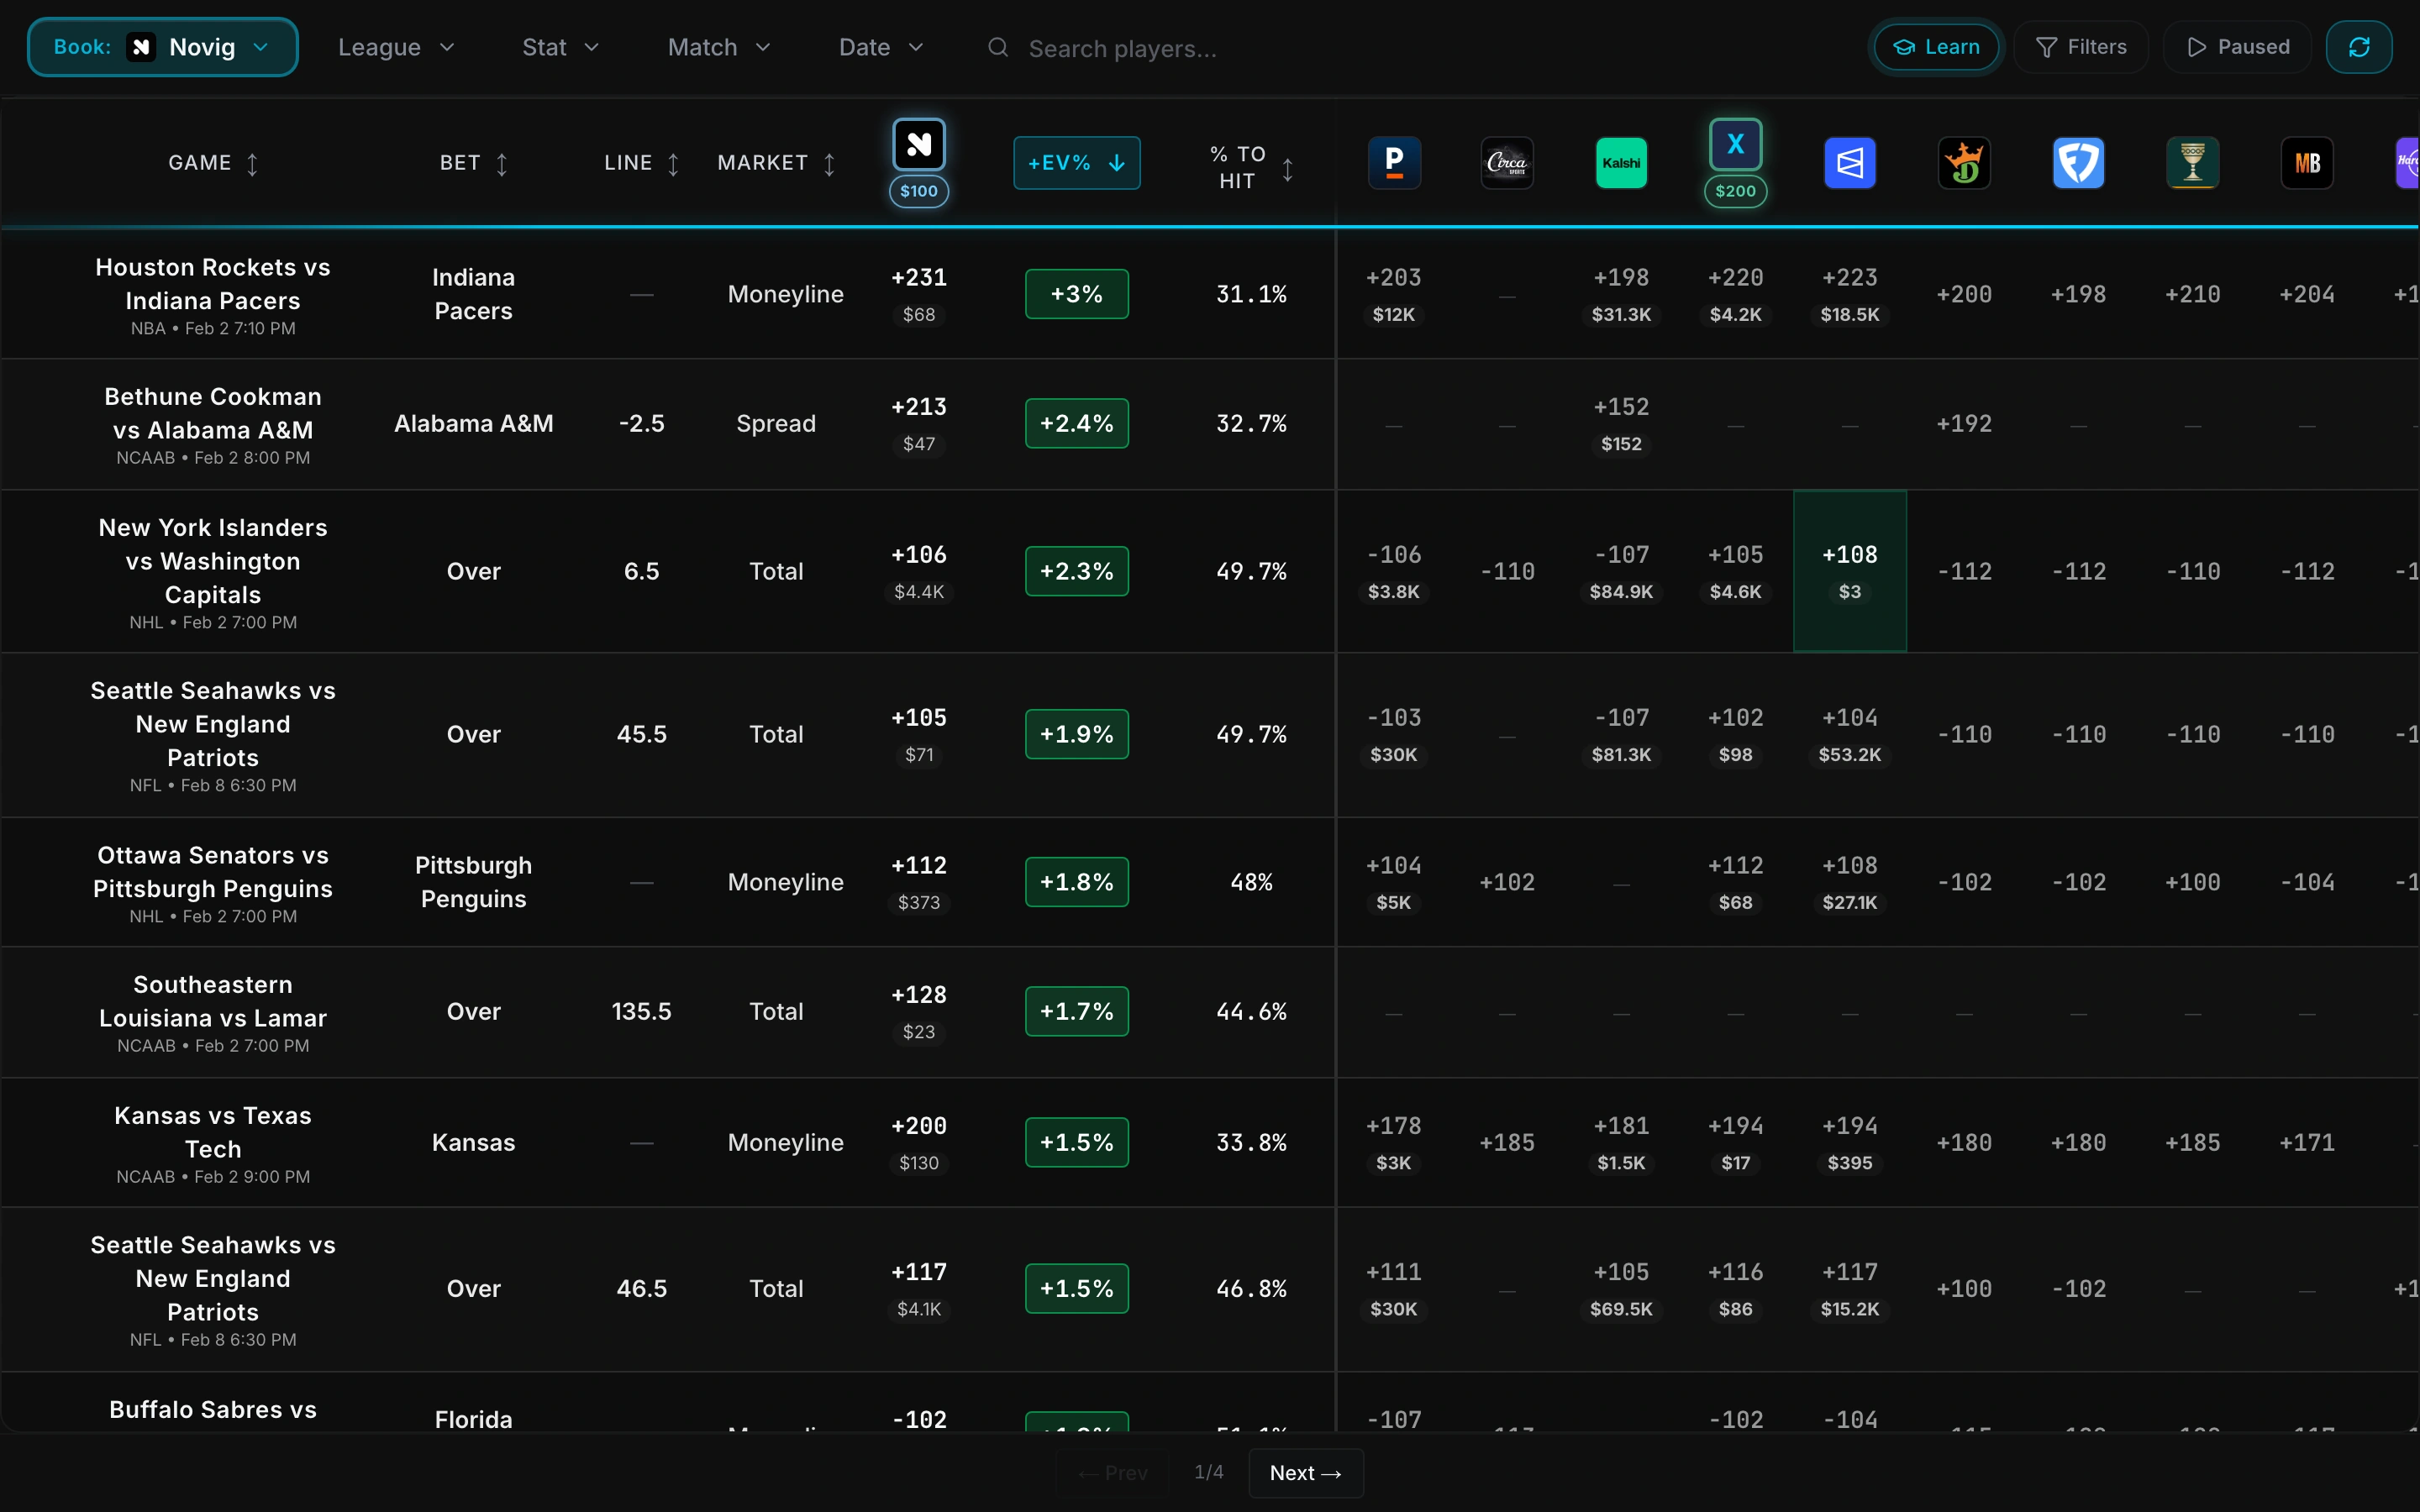Click the FanDuel shield icon
This screenshot has height=1512, width=2420.
point(2079,162)
